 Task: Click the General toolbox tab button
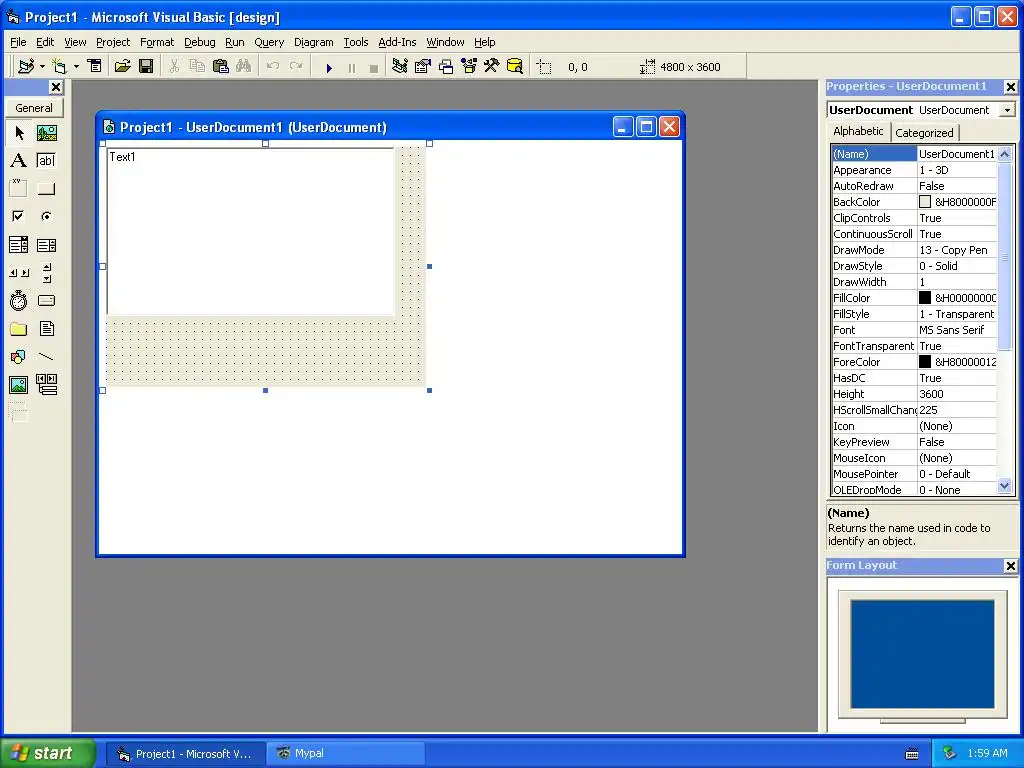click(x=34, y=108)
